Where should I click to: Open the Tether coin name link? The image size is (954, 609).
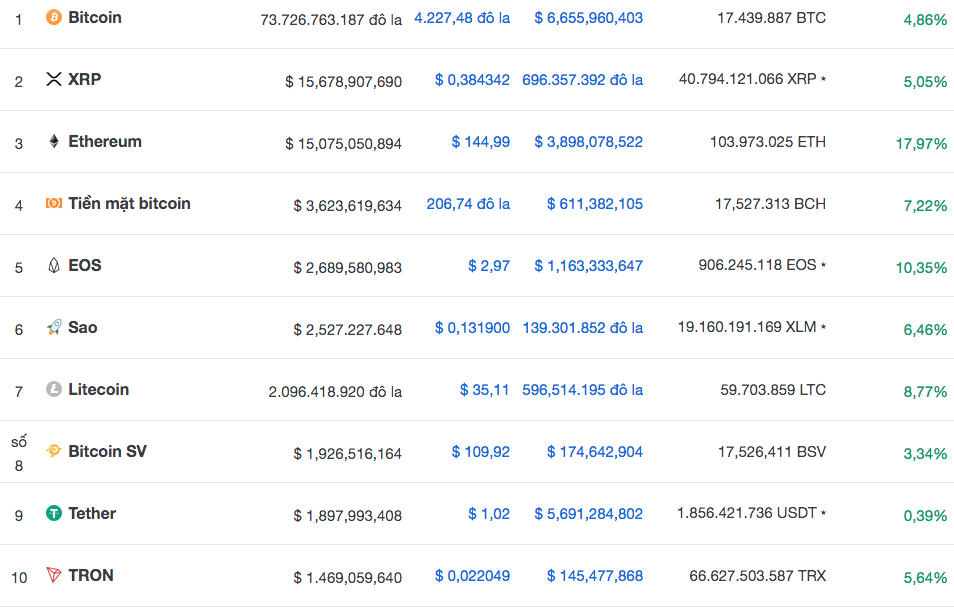[x=92, y=514]
